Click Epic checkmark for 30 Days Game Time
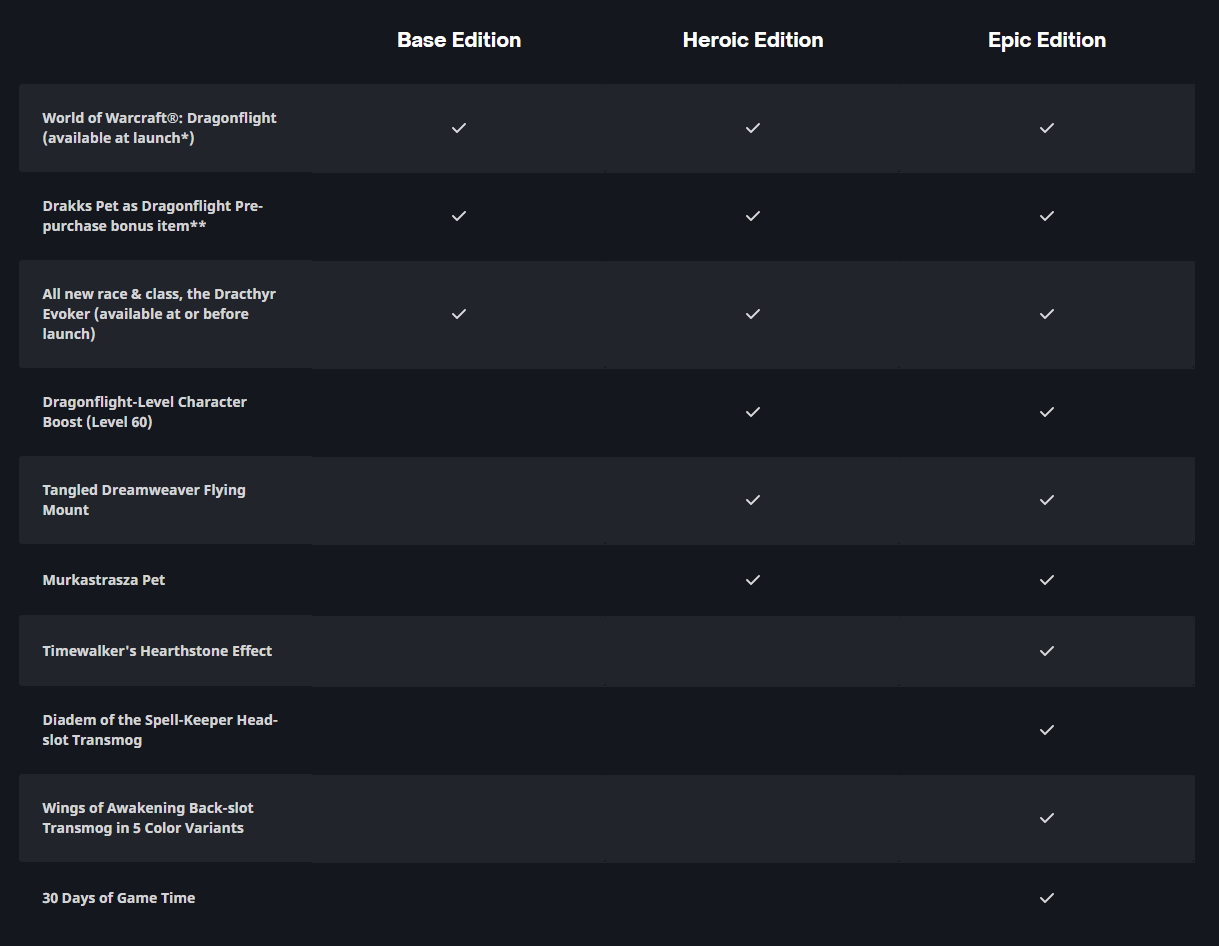The width and height of the screenshot is (1219, 946). pos(1047,898)
